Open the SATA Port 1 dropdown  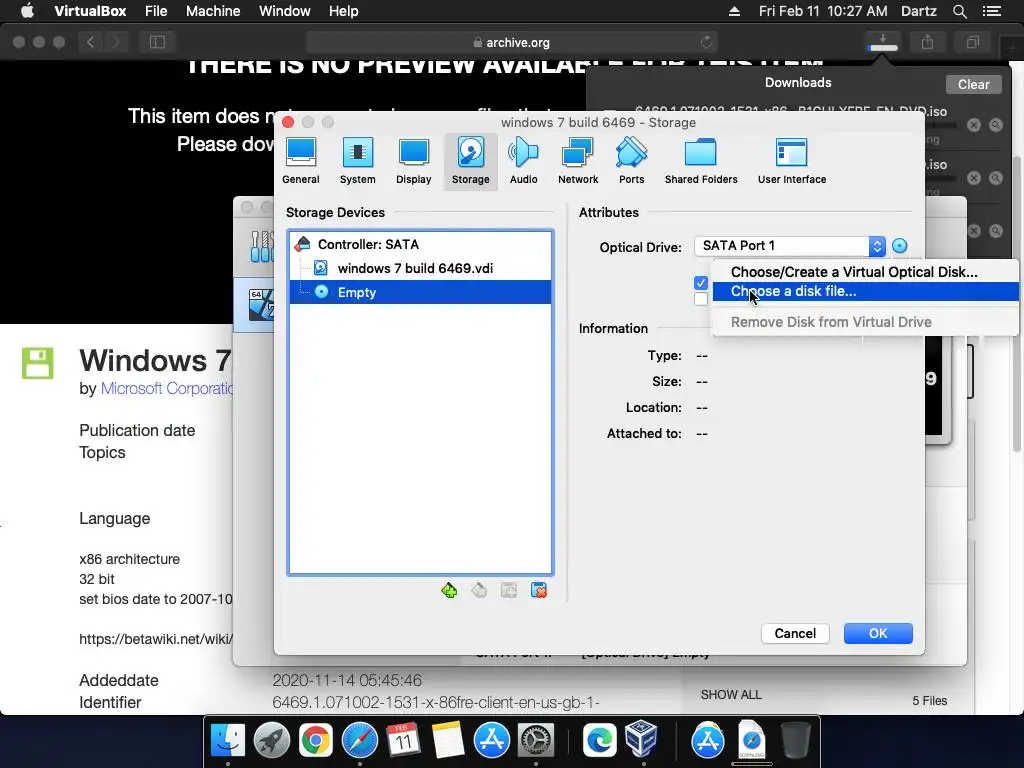[790, 246]
